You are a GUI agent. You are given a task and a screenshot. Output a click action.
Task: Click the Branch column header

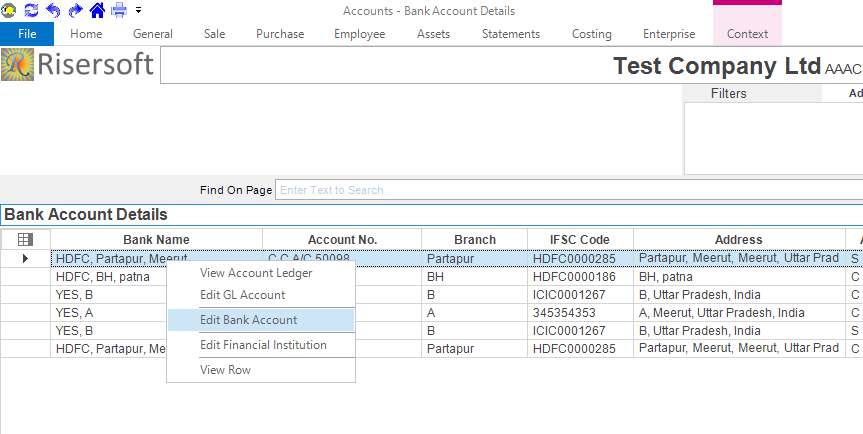click(x=474, y=240)
